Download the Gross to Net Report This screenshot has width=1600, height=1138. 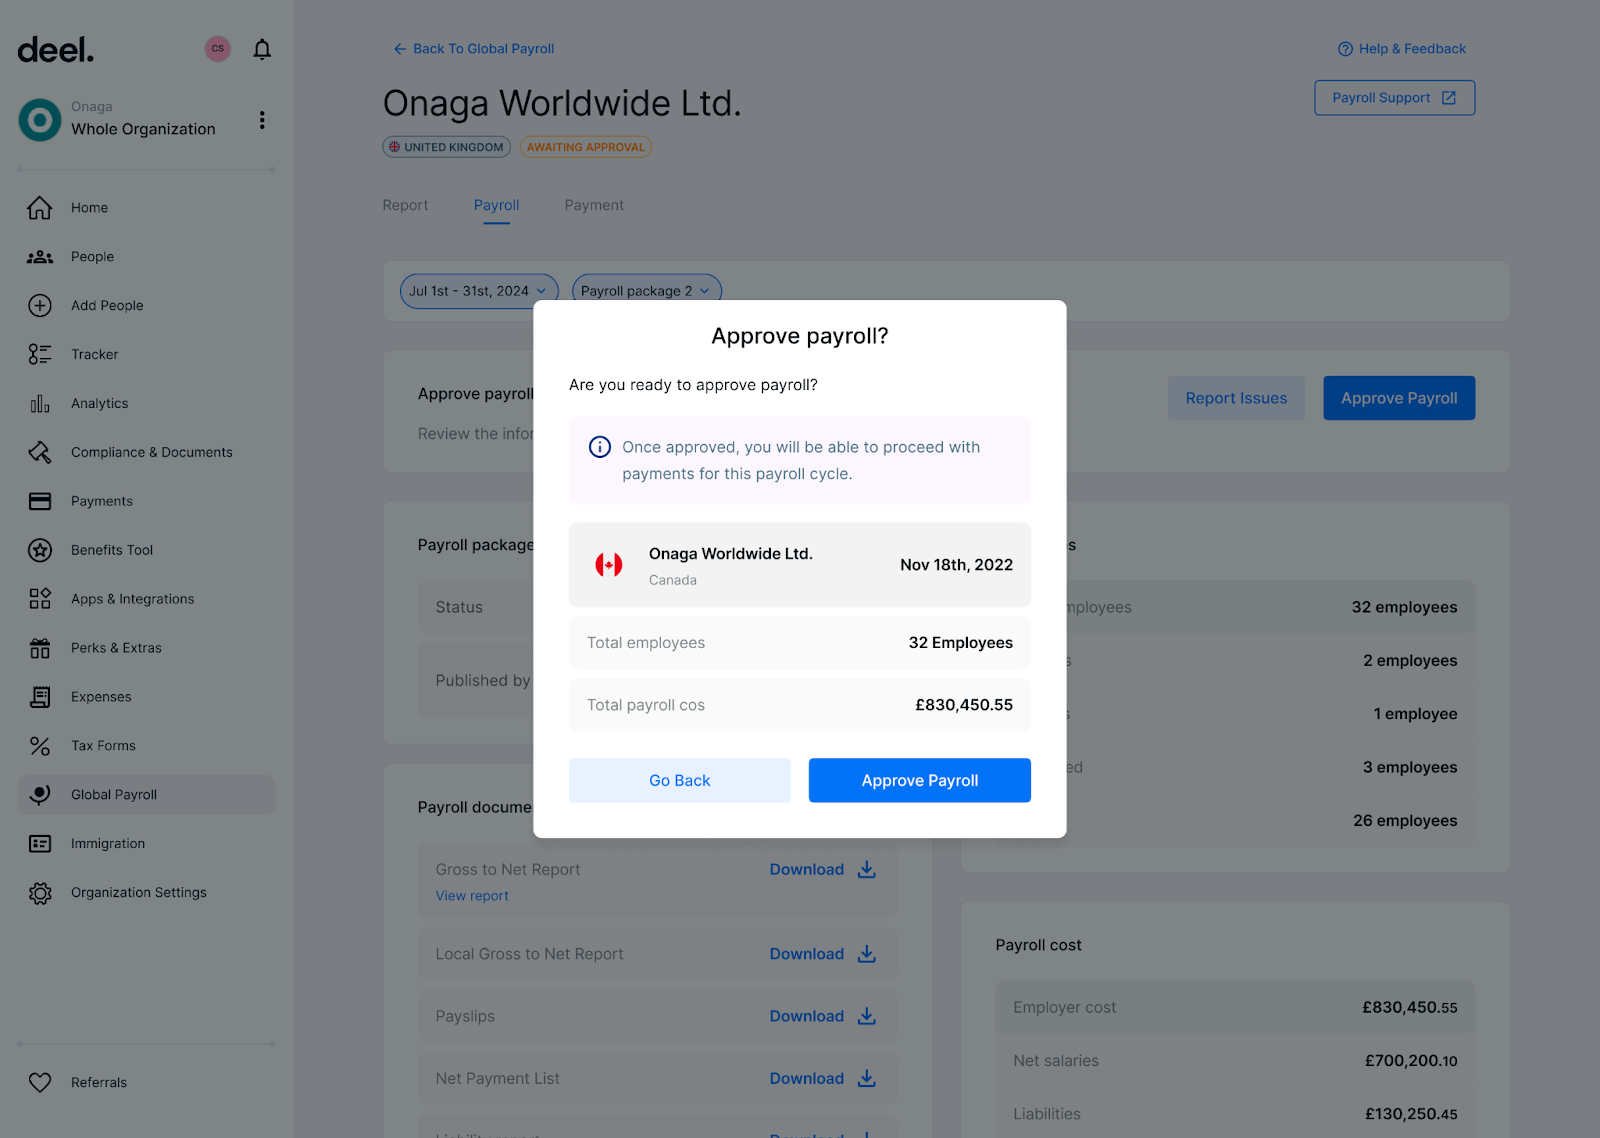pos(822,870)
